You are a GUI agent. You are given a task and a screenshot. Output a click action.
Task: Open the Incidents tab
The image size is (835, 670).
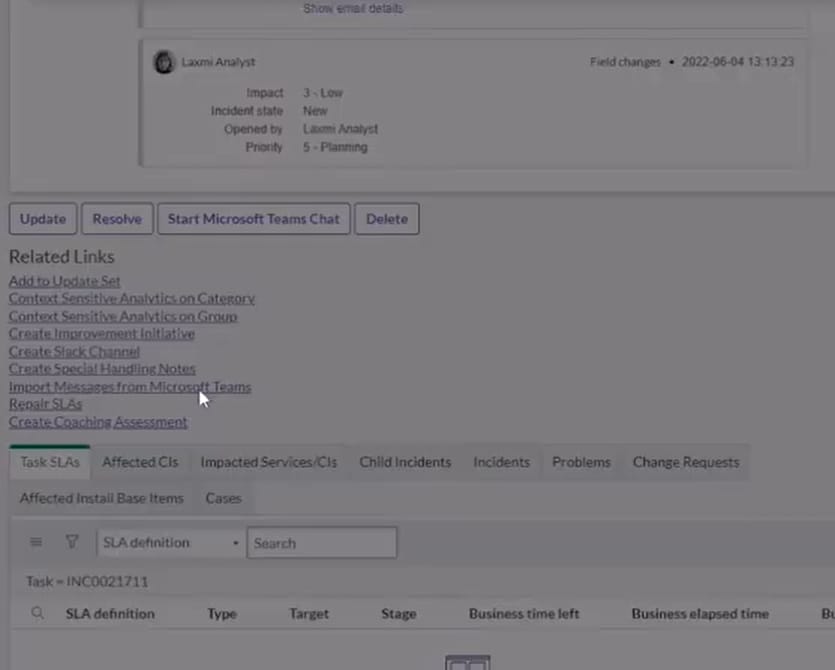coord(502,462)
